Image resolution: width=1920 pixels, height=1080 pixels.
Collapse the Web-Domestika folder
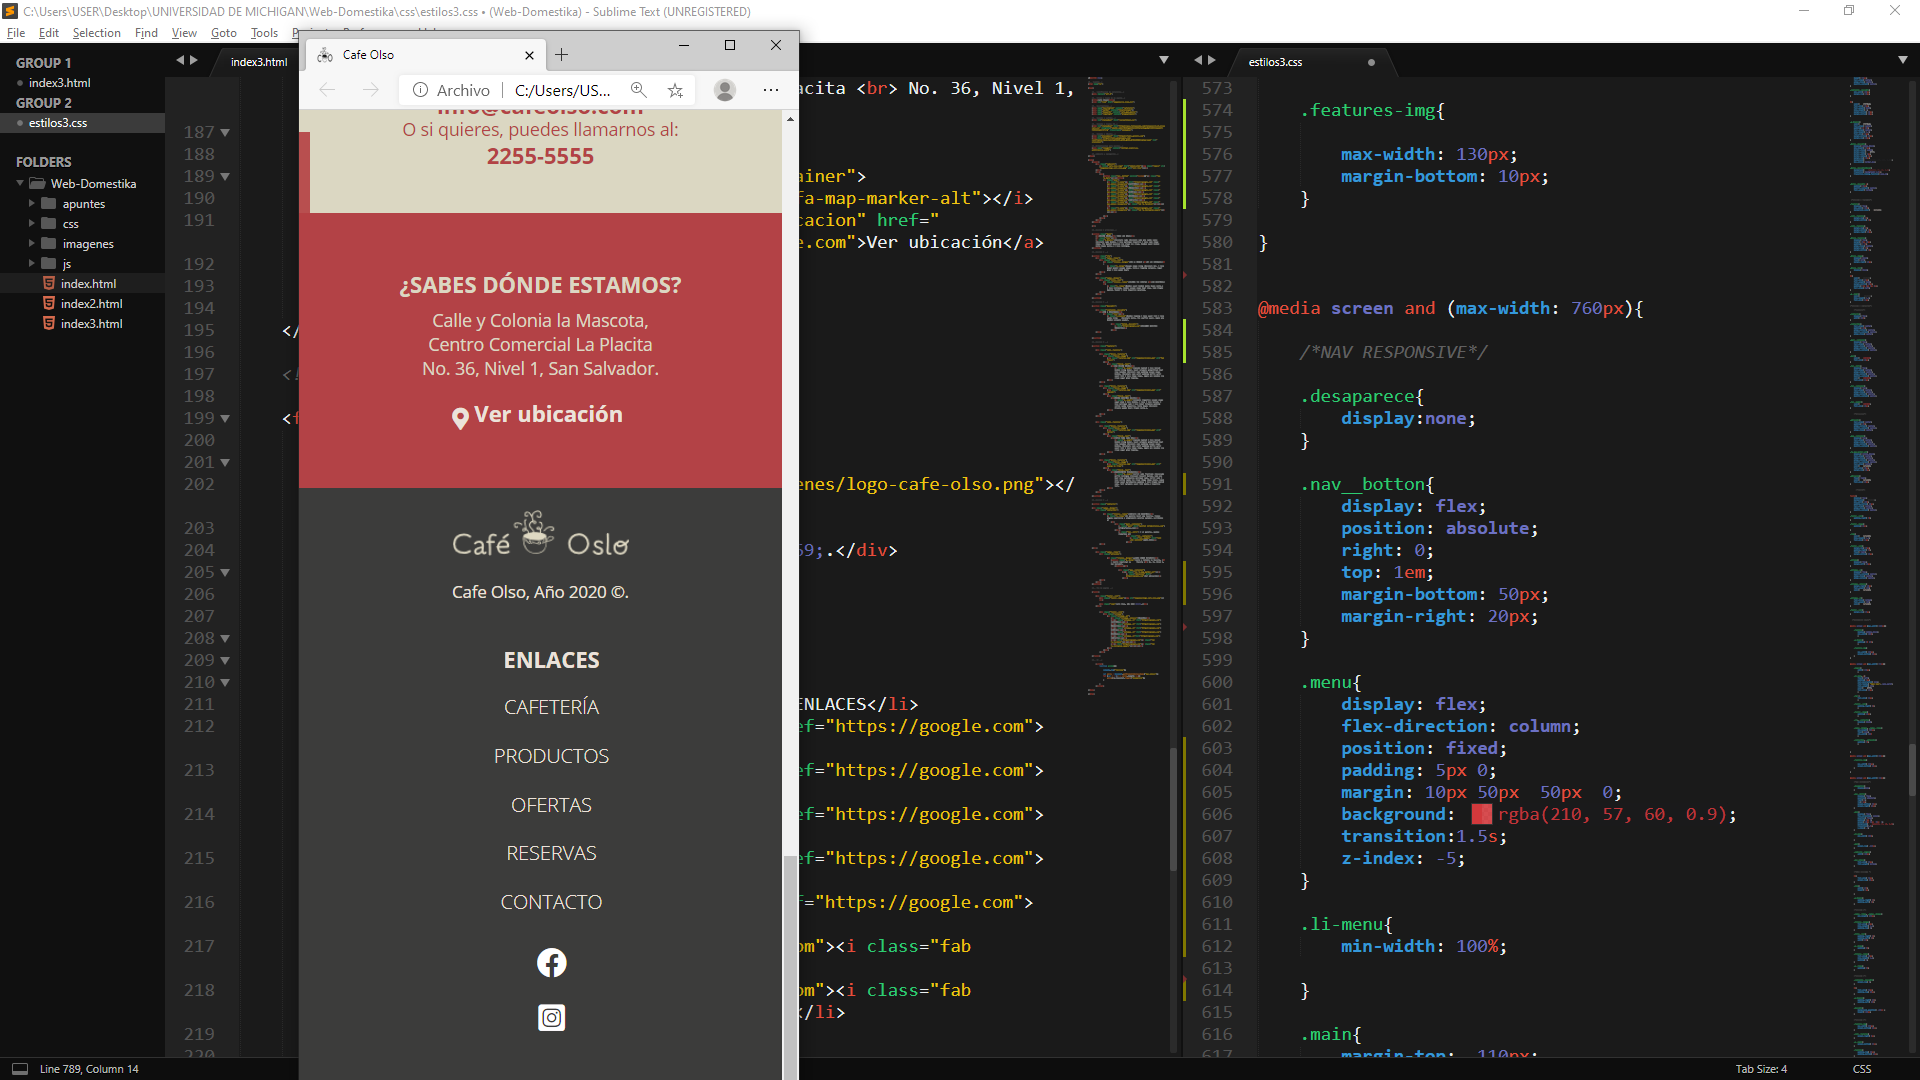[x=20, y=184]
